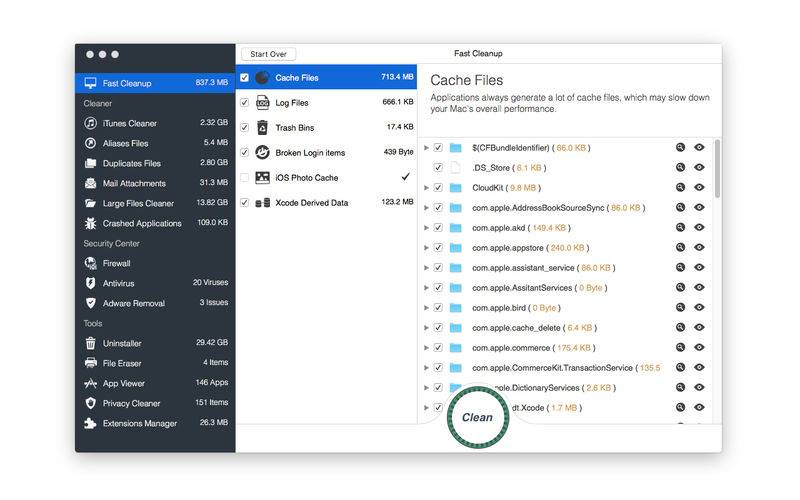Click the Start Over button
This screenshot has height=500, width=800.
click(268, 54)
